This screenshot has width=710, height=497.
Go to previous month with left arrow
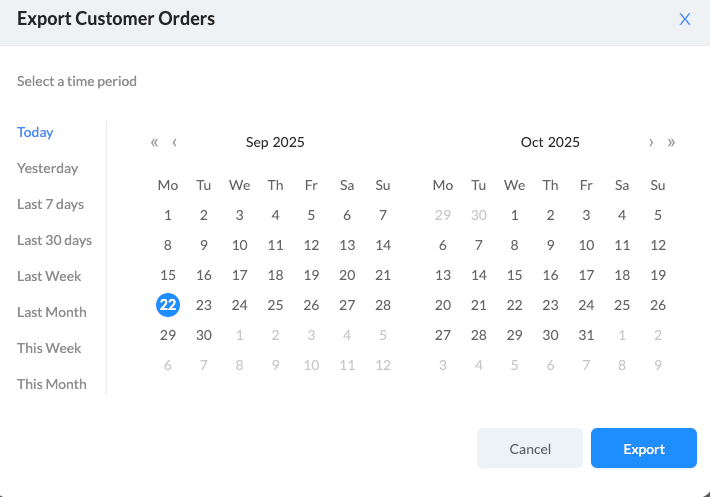pos(175,142)
